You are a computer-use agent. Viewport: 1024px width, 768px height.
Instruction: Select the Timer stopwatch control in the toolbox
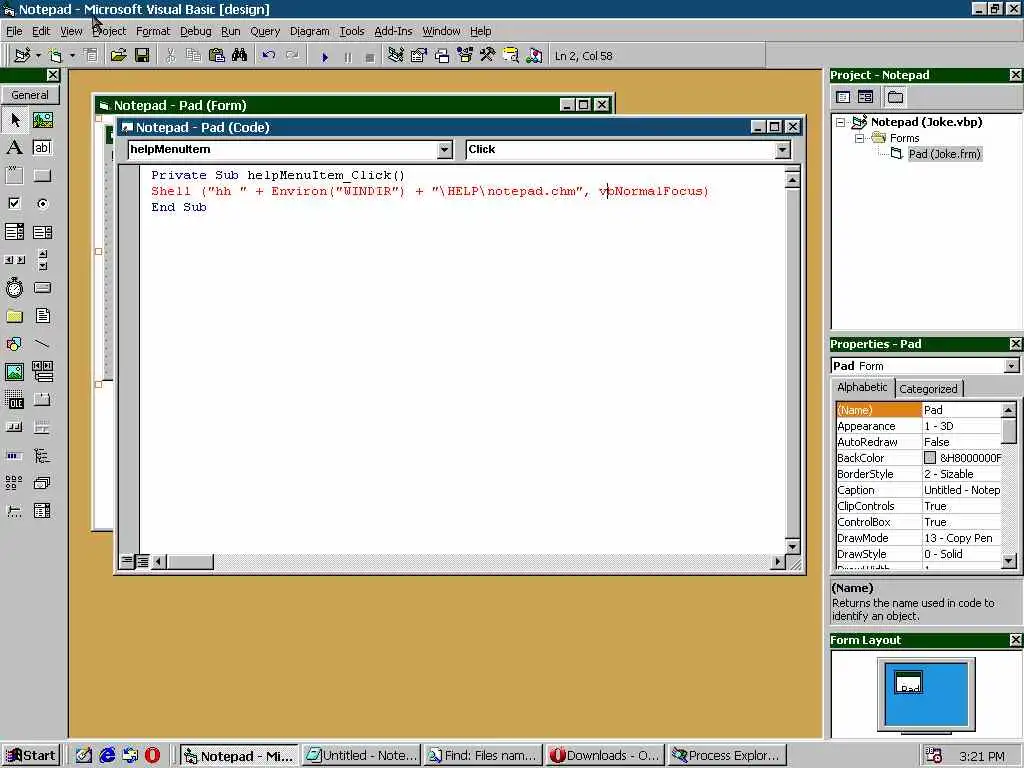(x=14, y=287)
